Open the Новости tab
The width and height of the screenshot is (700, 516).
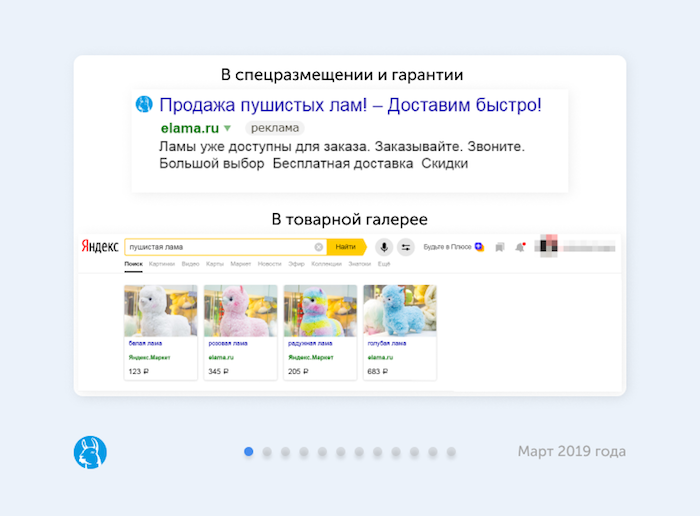coord(270,264)
